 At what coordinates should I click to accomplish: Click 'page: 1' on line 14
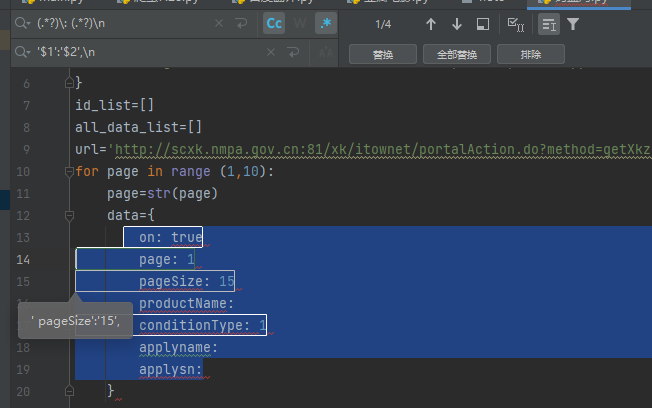(x=167, y=260)
